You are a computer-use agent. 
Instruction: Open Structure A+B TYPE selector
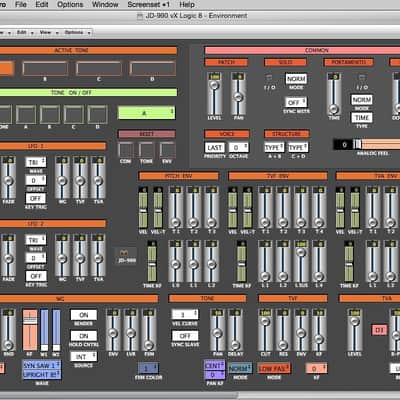point(274,147)
